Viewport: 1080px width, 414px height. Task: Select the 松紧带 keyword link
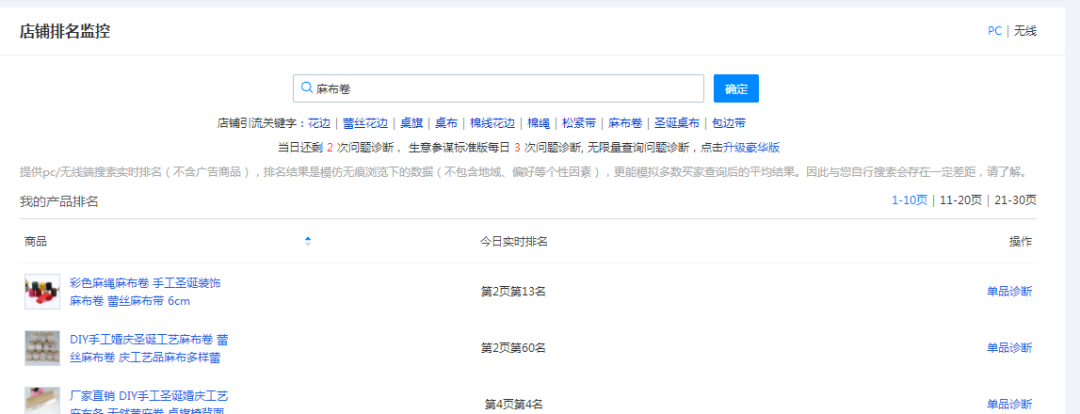578,124
